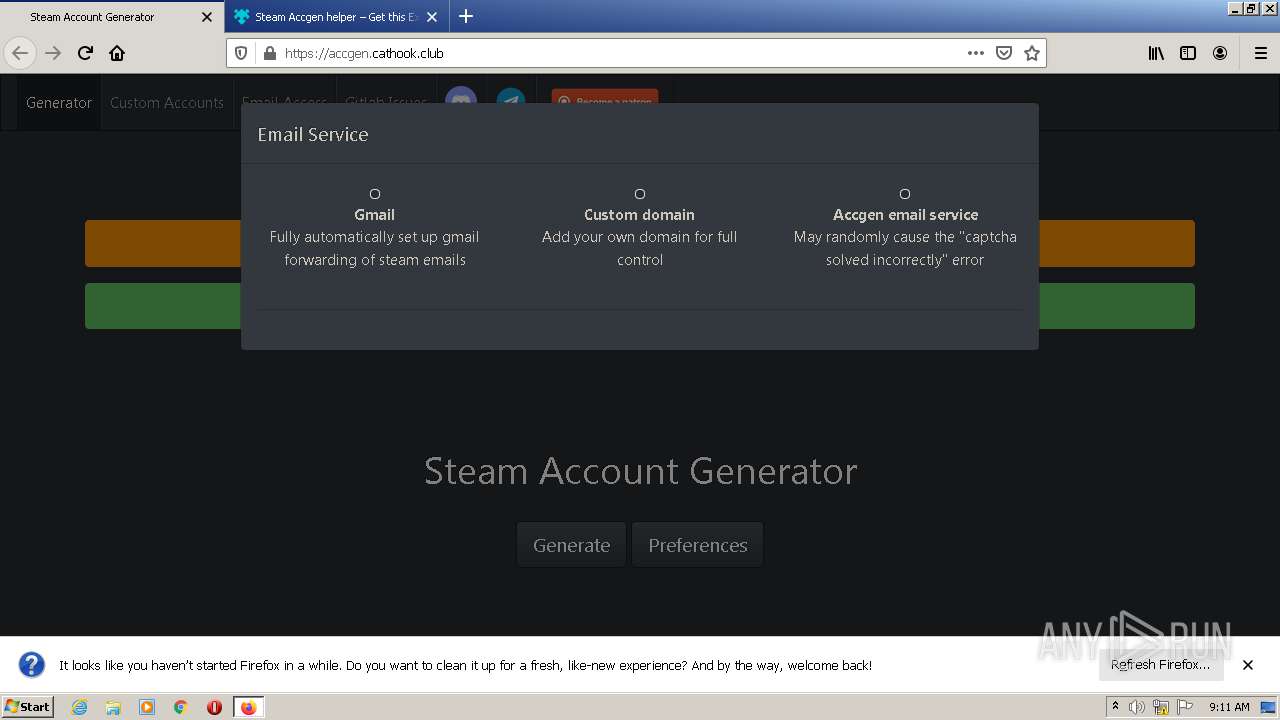Select the Accgen email service label text
1280x720 pixels.
pyautogui.click(x=905, y=214)
